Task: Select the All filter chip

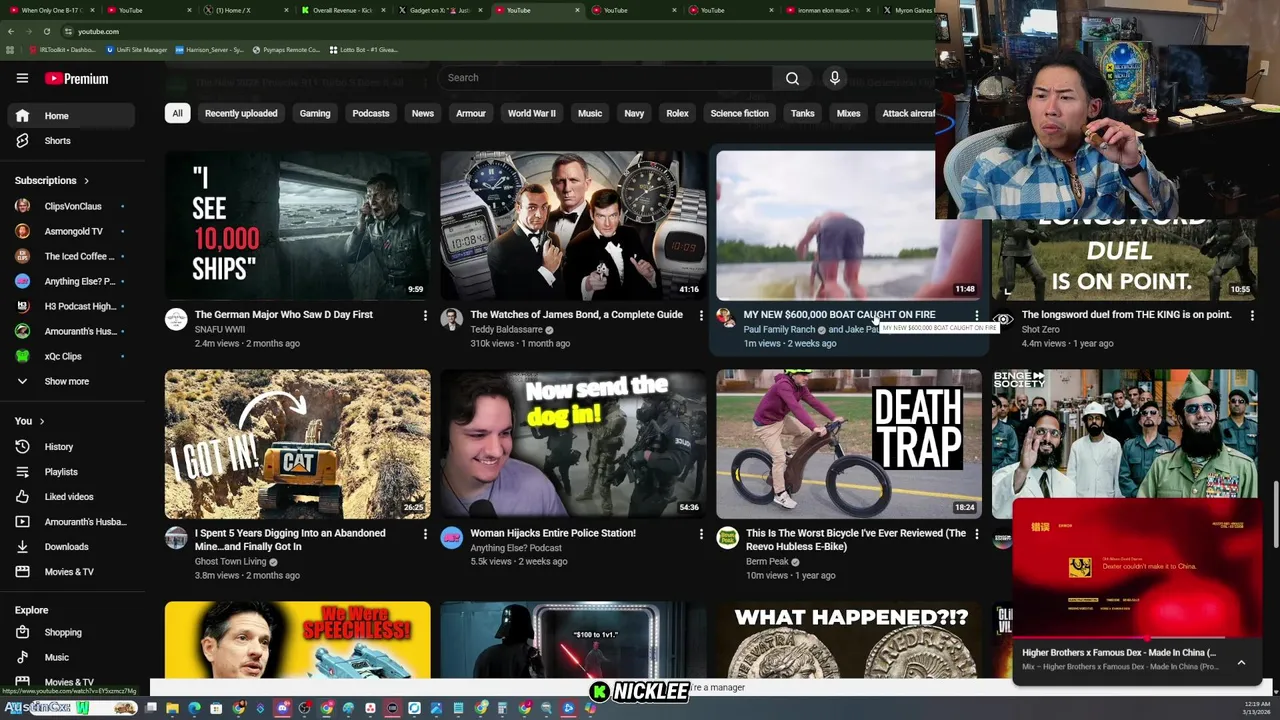Action: (x=177, y=113)
